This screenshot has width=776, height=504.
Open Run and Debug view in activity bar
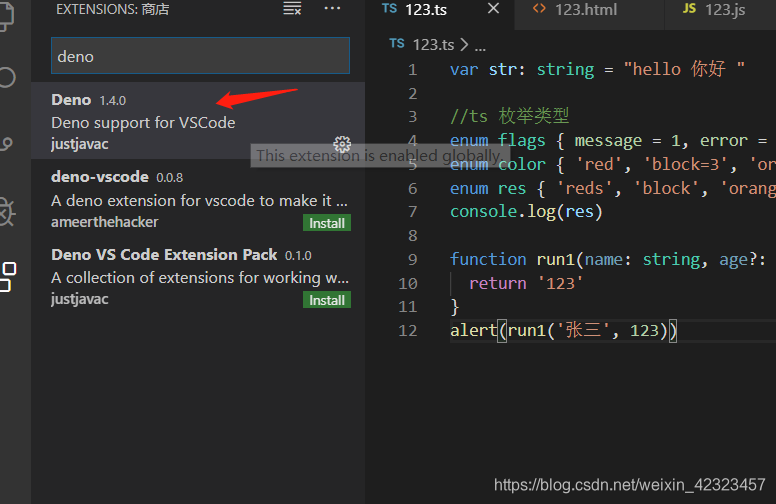click(7, 213)
